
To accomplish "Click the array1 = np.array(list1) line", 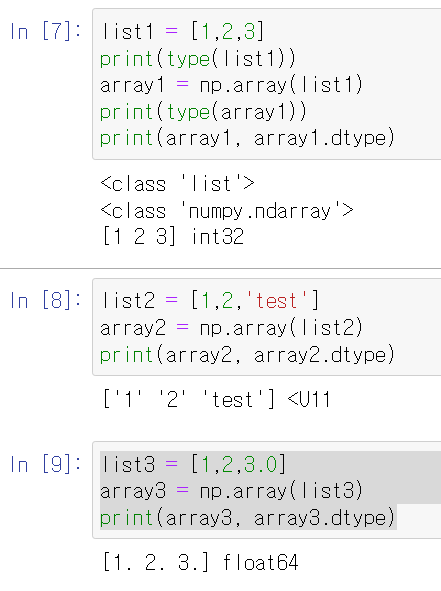I will click(231, 85).
